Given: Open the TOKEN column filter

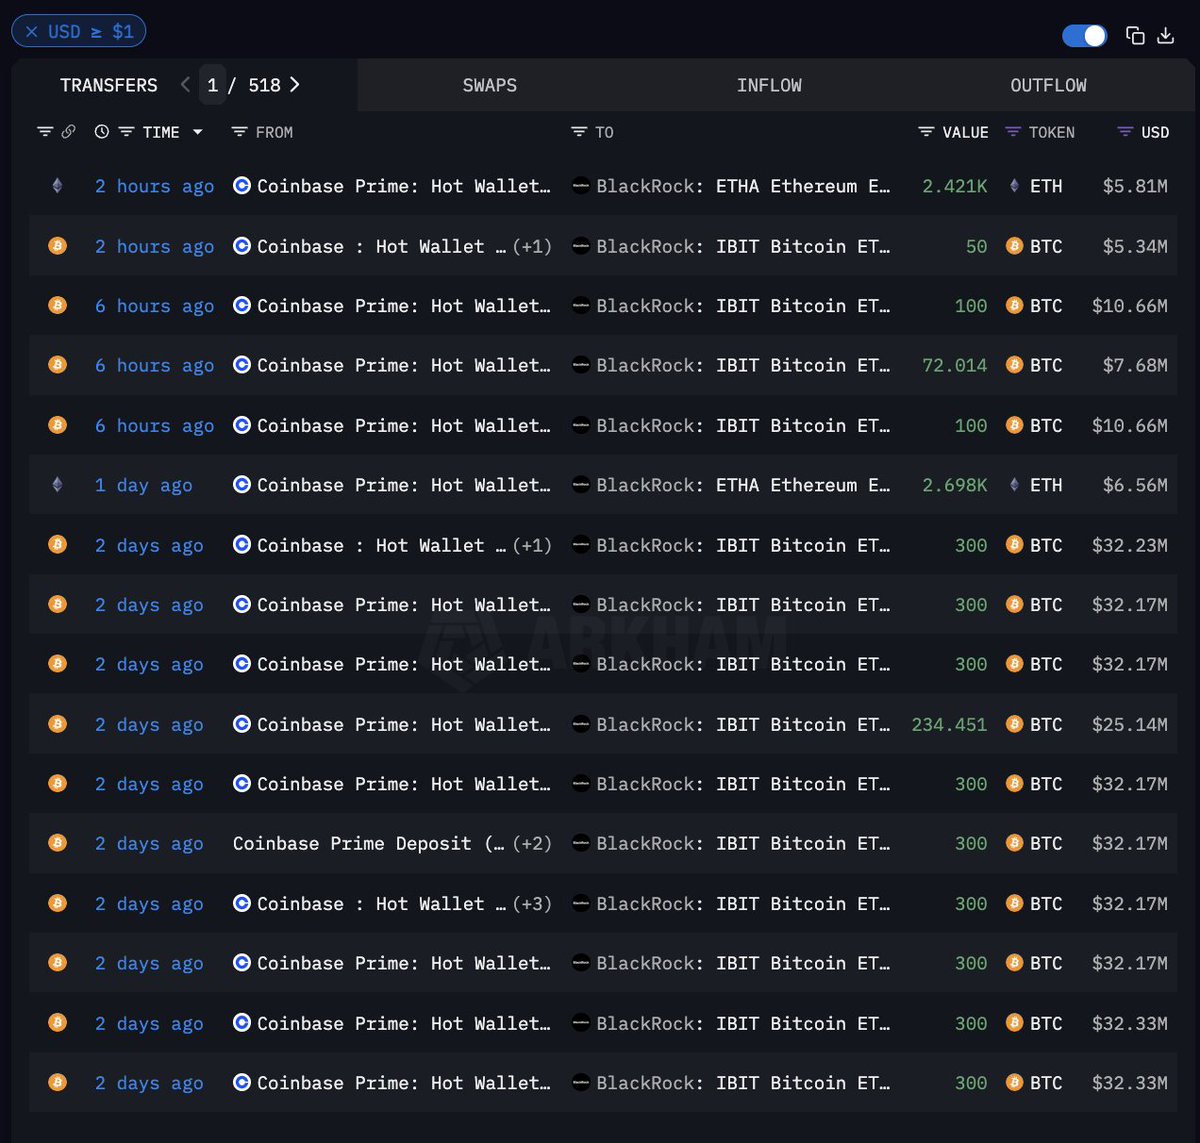Looking at the screenshot, I should [1013, 132].
